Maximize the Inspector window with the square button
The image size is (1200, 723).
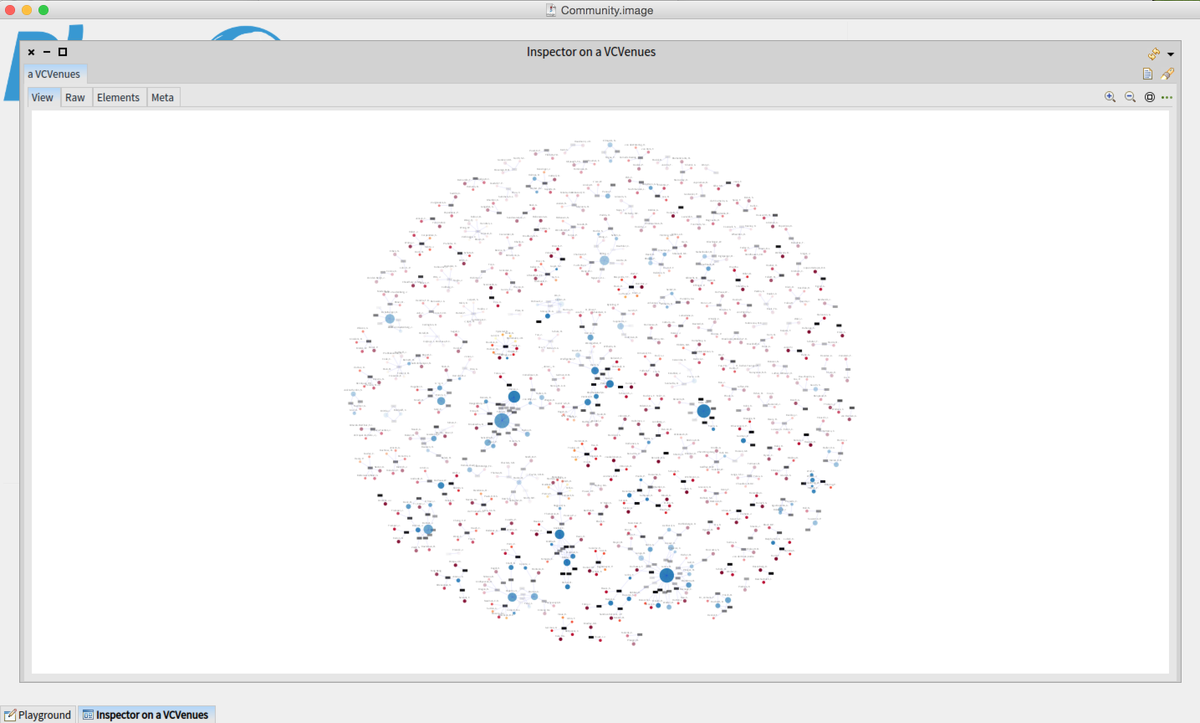point(62,52)
